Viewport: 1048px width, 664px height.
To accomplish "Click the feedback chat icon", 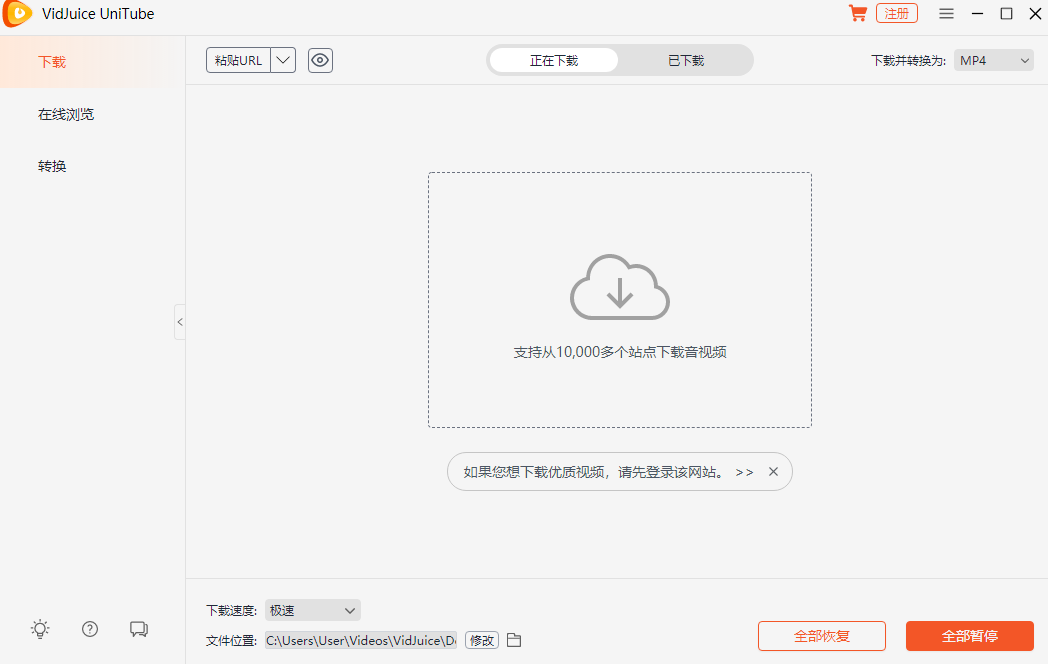I will point(138,629).
